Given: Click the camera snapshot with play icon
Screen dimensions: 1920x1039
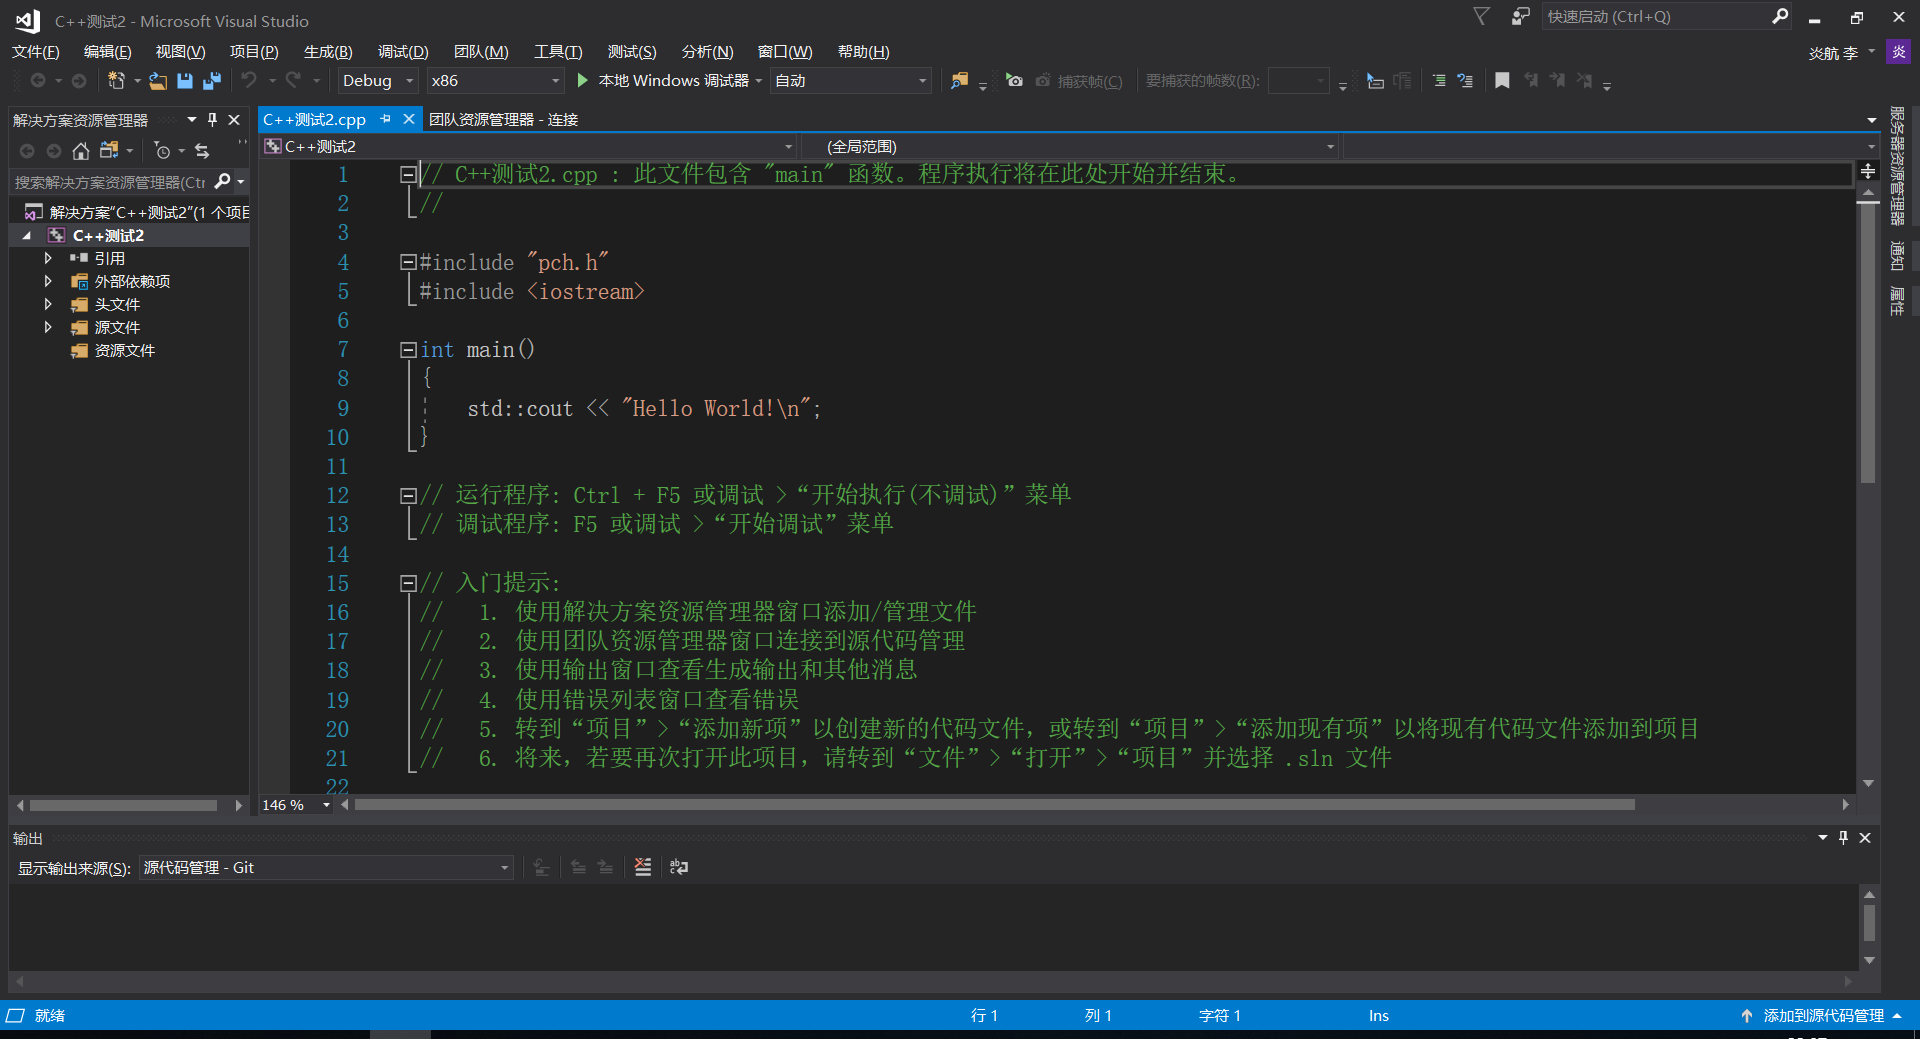Looking at the screenshot, I should [x=1014, y=80].
